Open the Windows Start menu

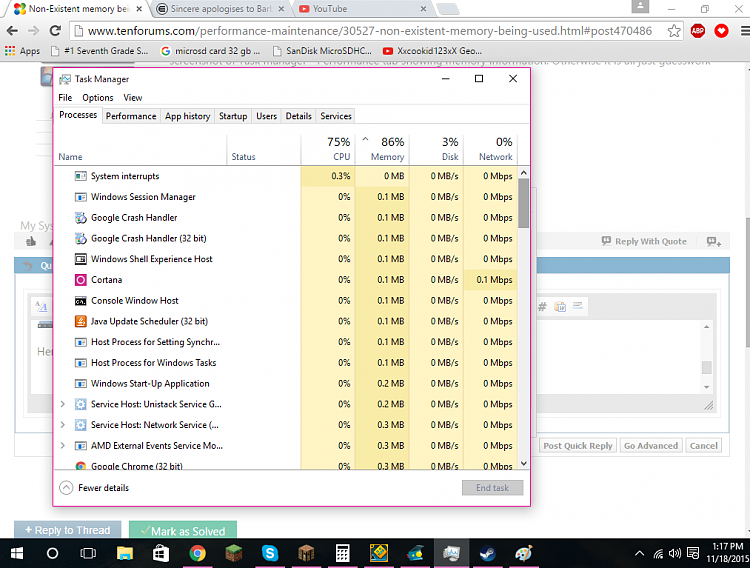(x=17, y=554)
